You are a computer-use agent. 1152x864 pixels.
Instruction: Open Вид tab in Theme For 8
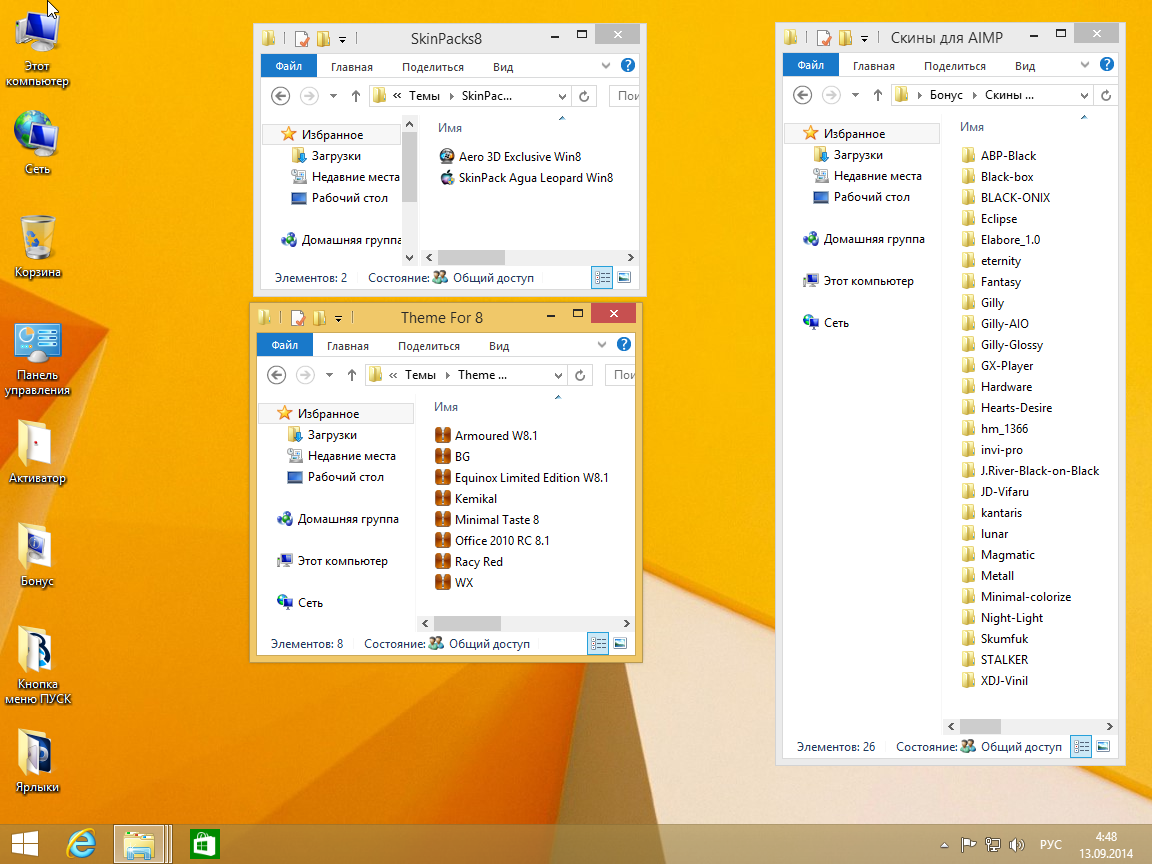[499, 346]
